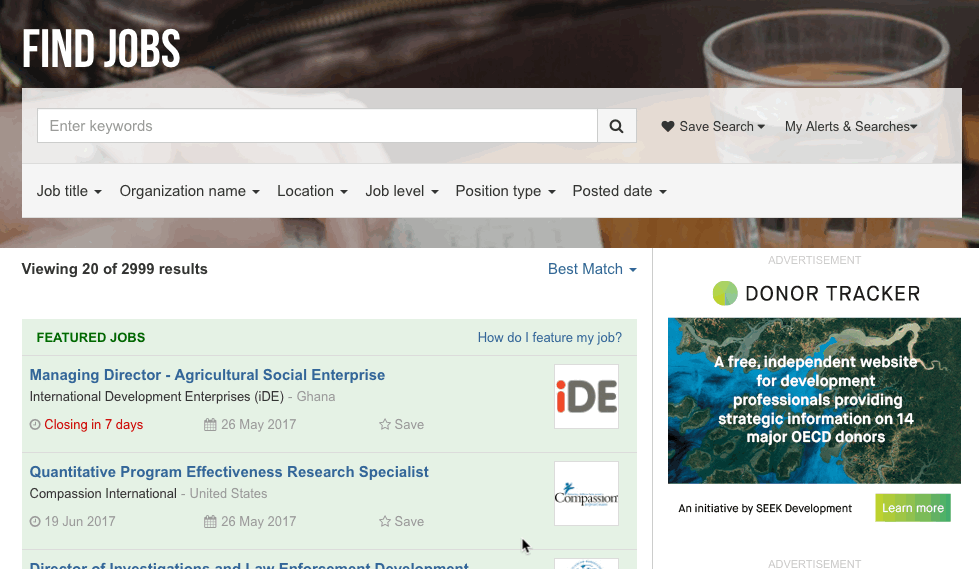
Task: Click Viewing 20 of 2999 results text
Action: (115, 269)
